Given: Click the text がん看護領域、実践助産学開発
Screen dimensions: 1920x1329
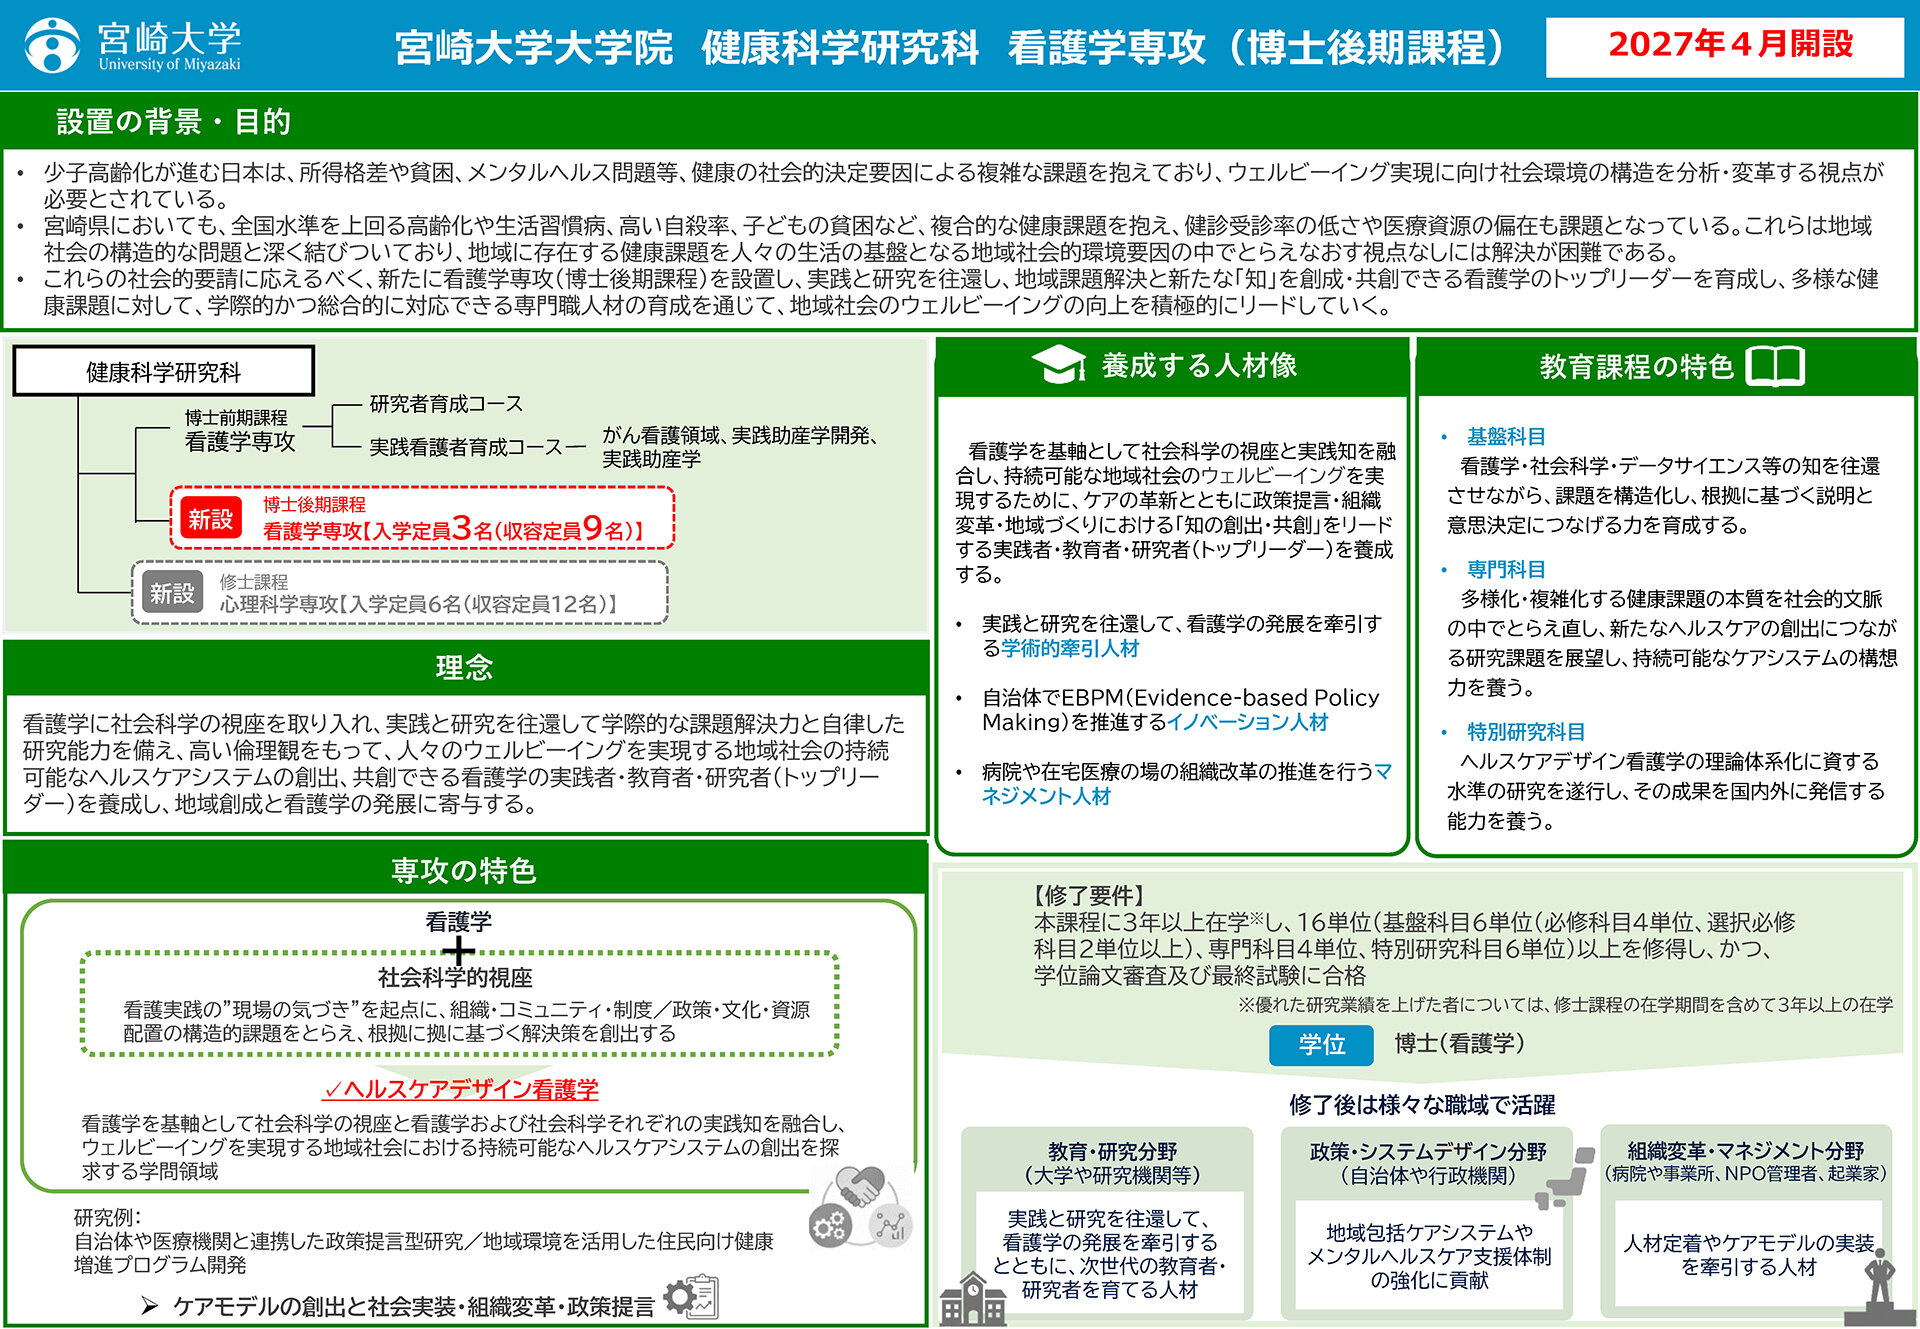Looking at the screenshot, I should 739,435.
